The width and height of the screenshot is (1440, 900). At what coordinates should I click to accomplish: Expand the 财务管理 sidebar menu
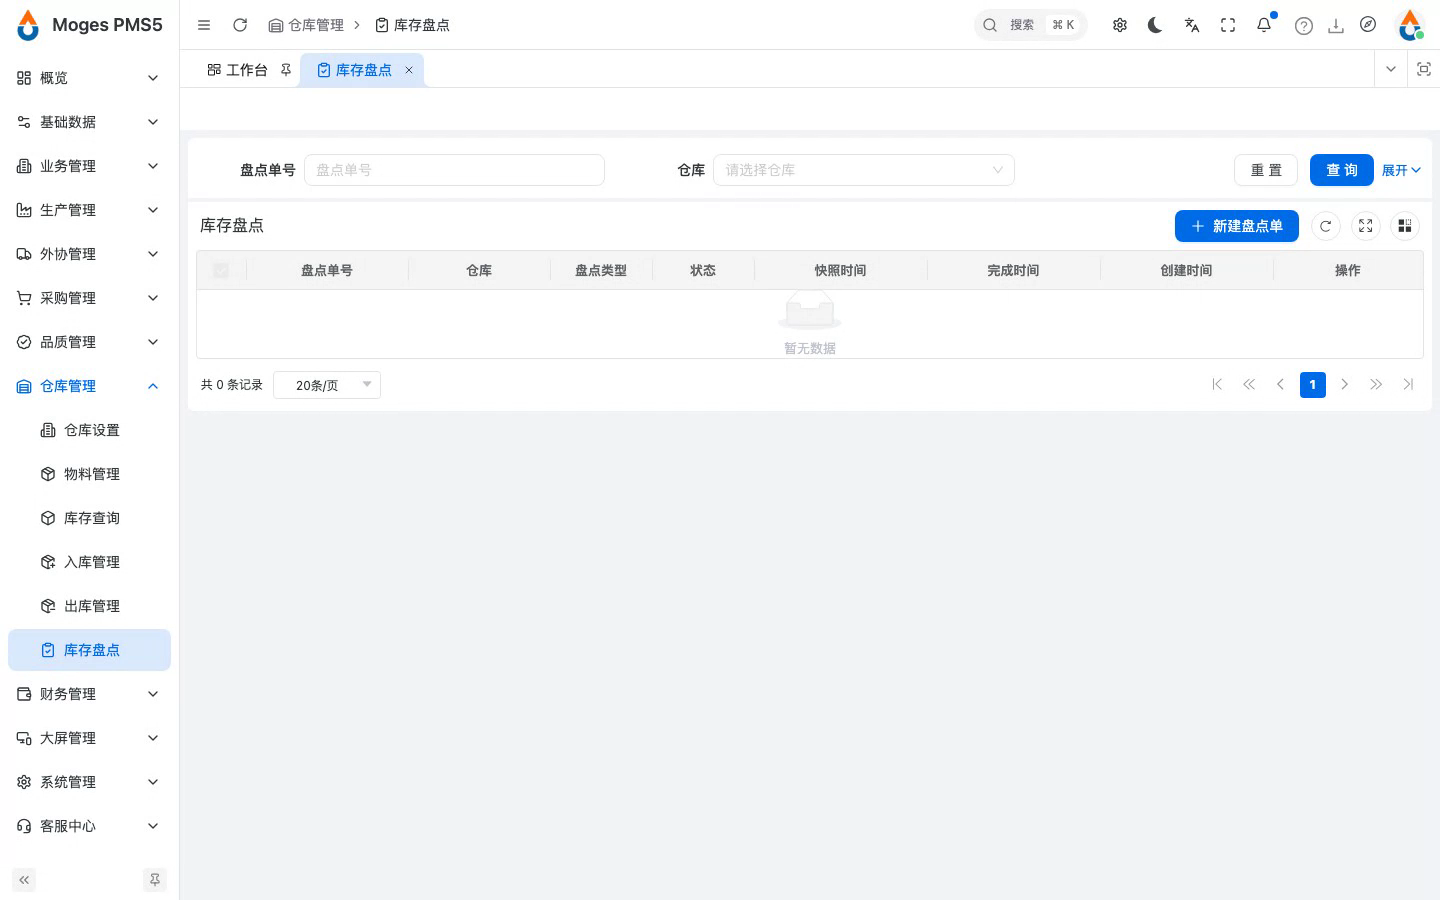coord(89,694)
